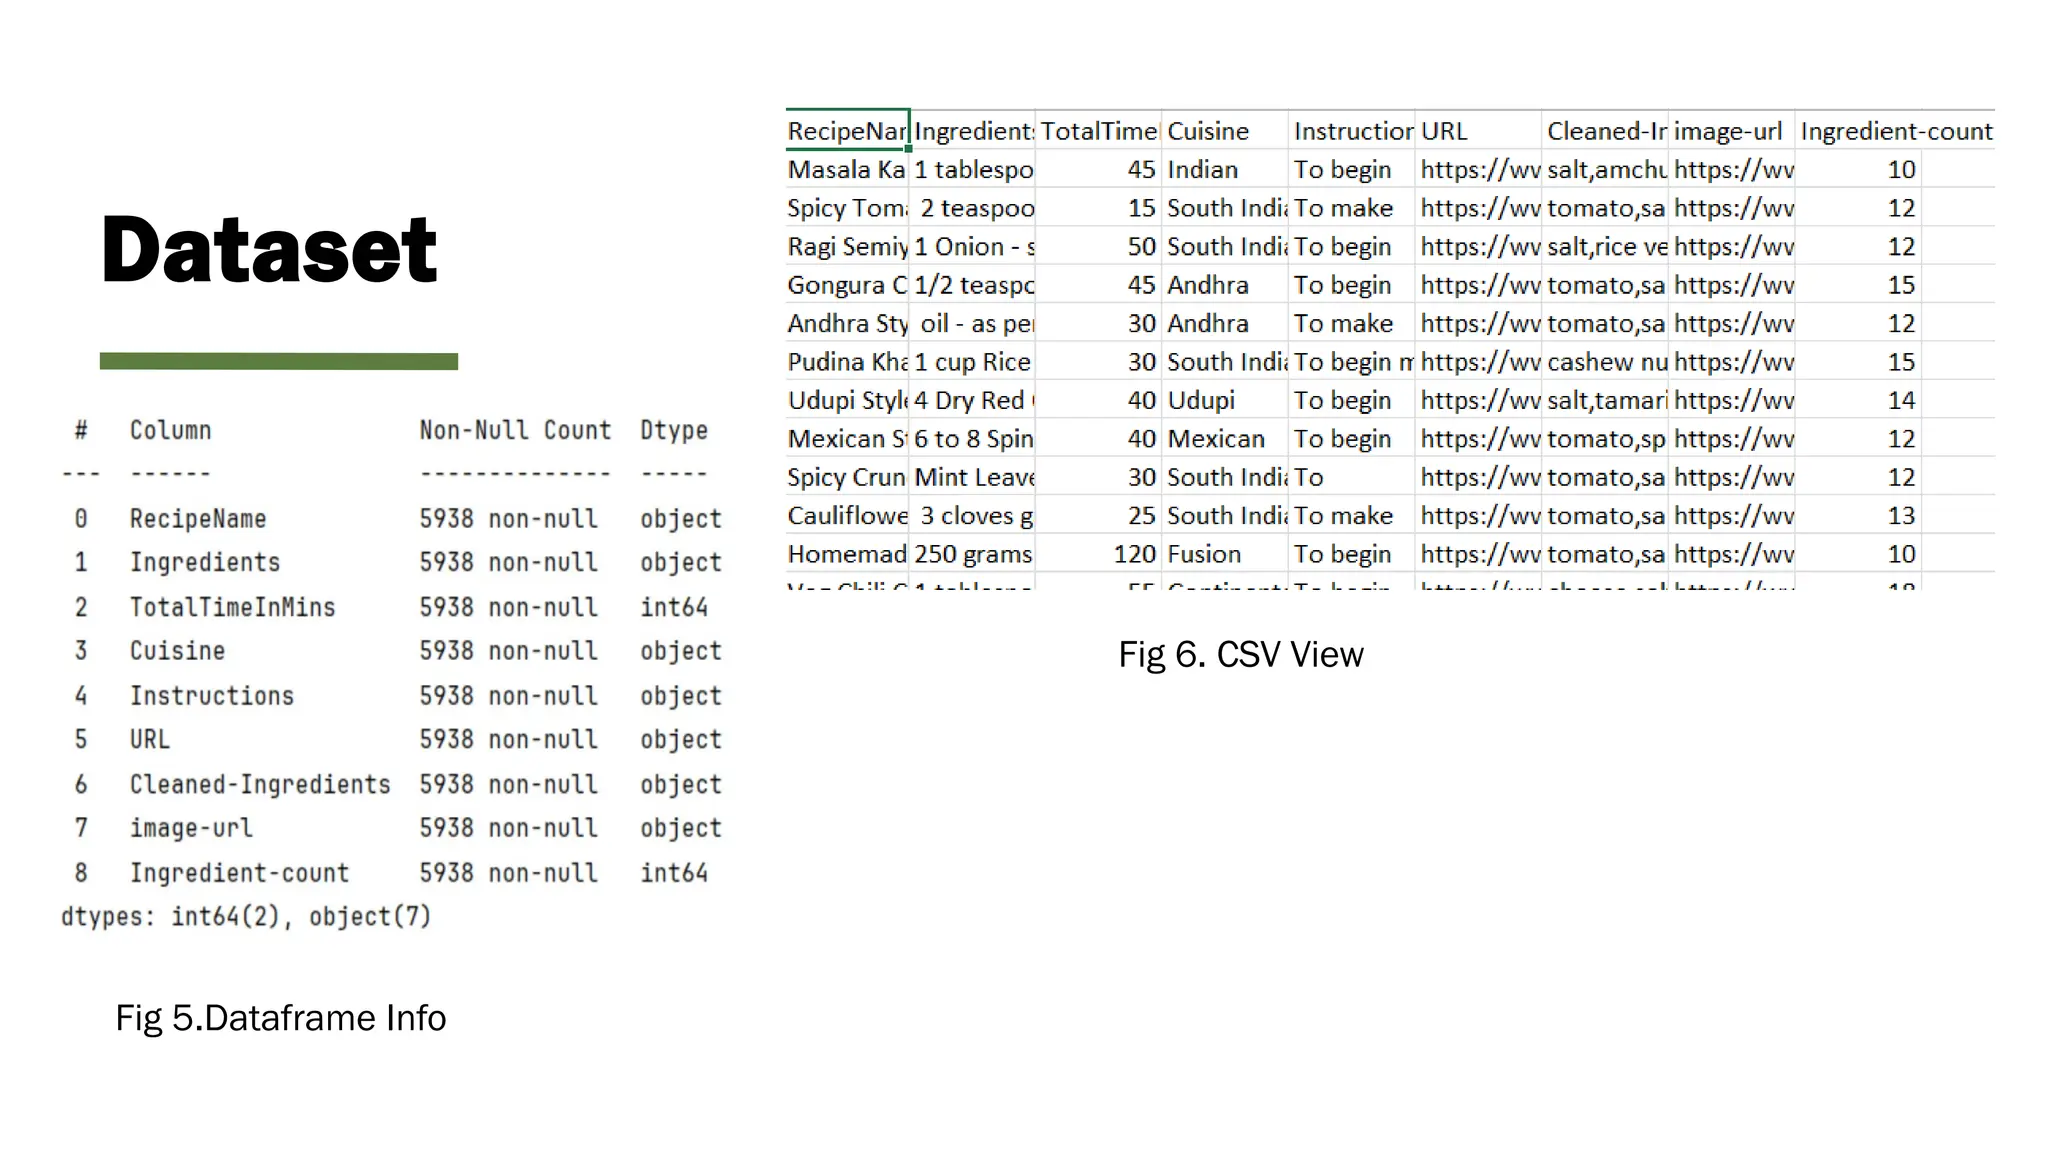Click the dtypes summary line
The image size is (2048, 1152).
[x=246, y=917]
